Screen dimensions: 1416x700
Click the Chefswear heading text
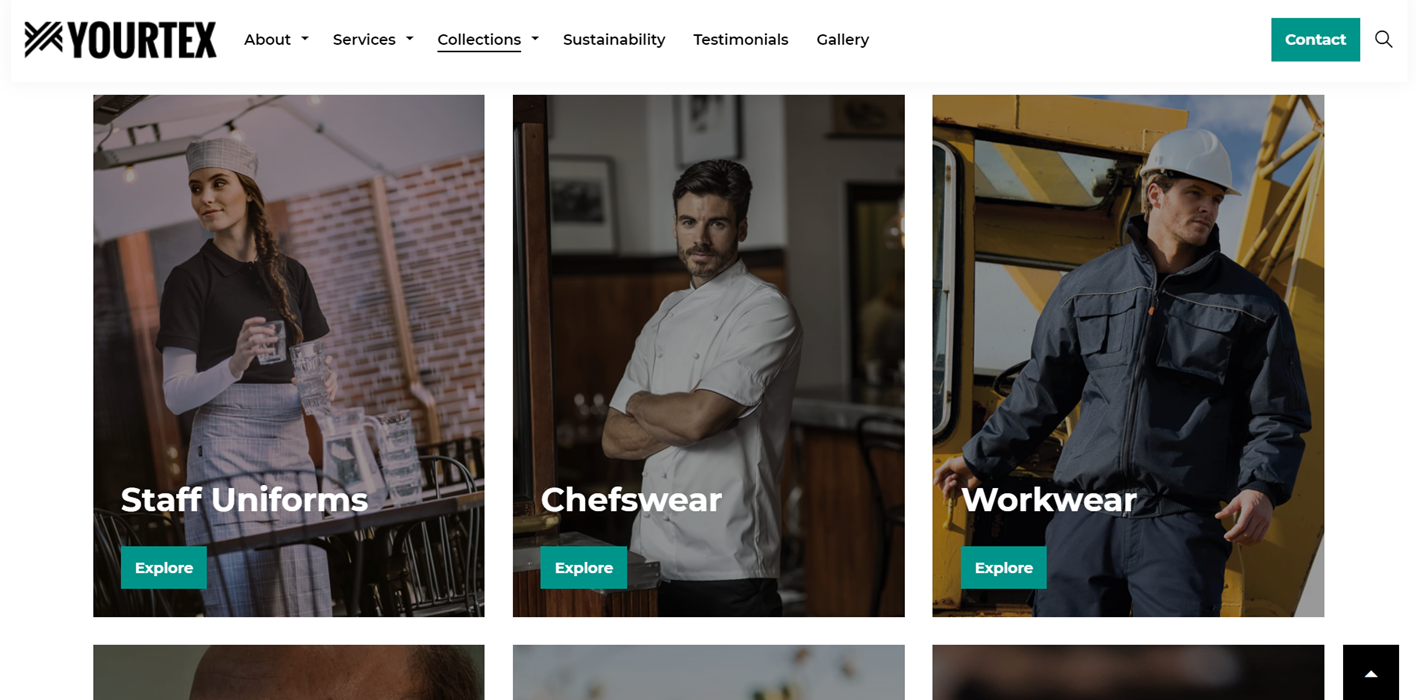[631, 499]
